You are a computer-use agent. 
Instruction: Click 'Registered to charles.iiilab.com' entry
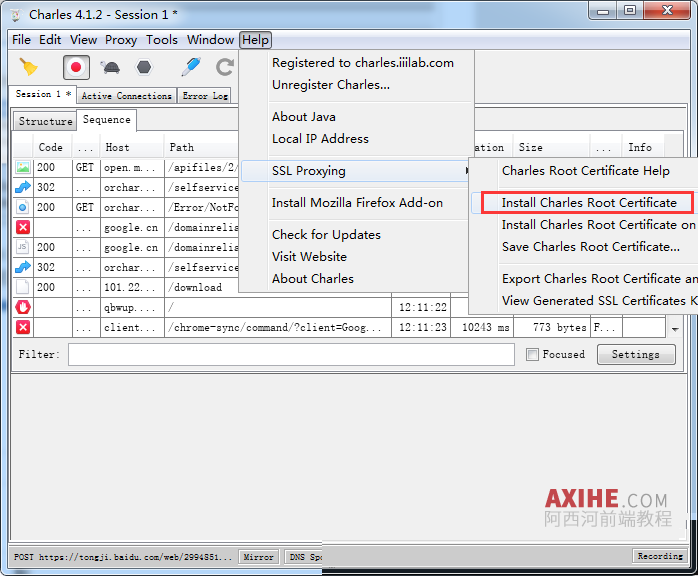coord(363,63)
